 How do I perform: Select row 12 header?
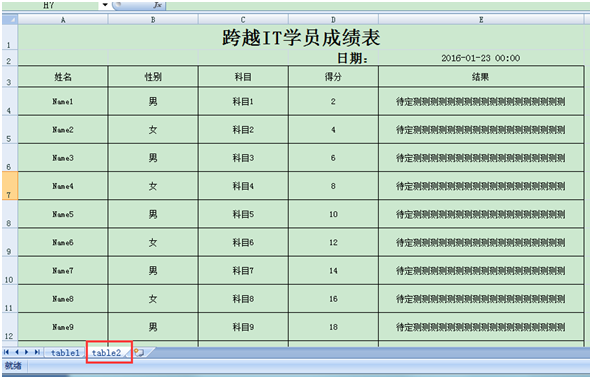(x=9, y=327)
